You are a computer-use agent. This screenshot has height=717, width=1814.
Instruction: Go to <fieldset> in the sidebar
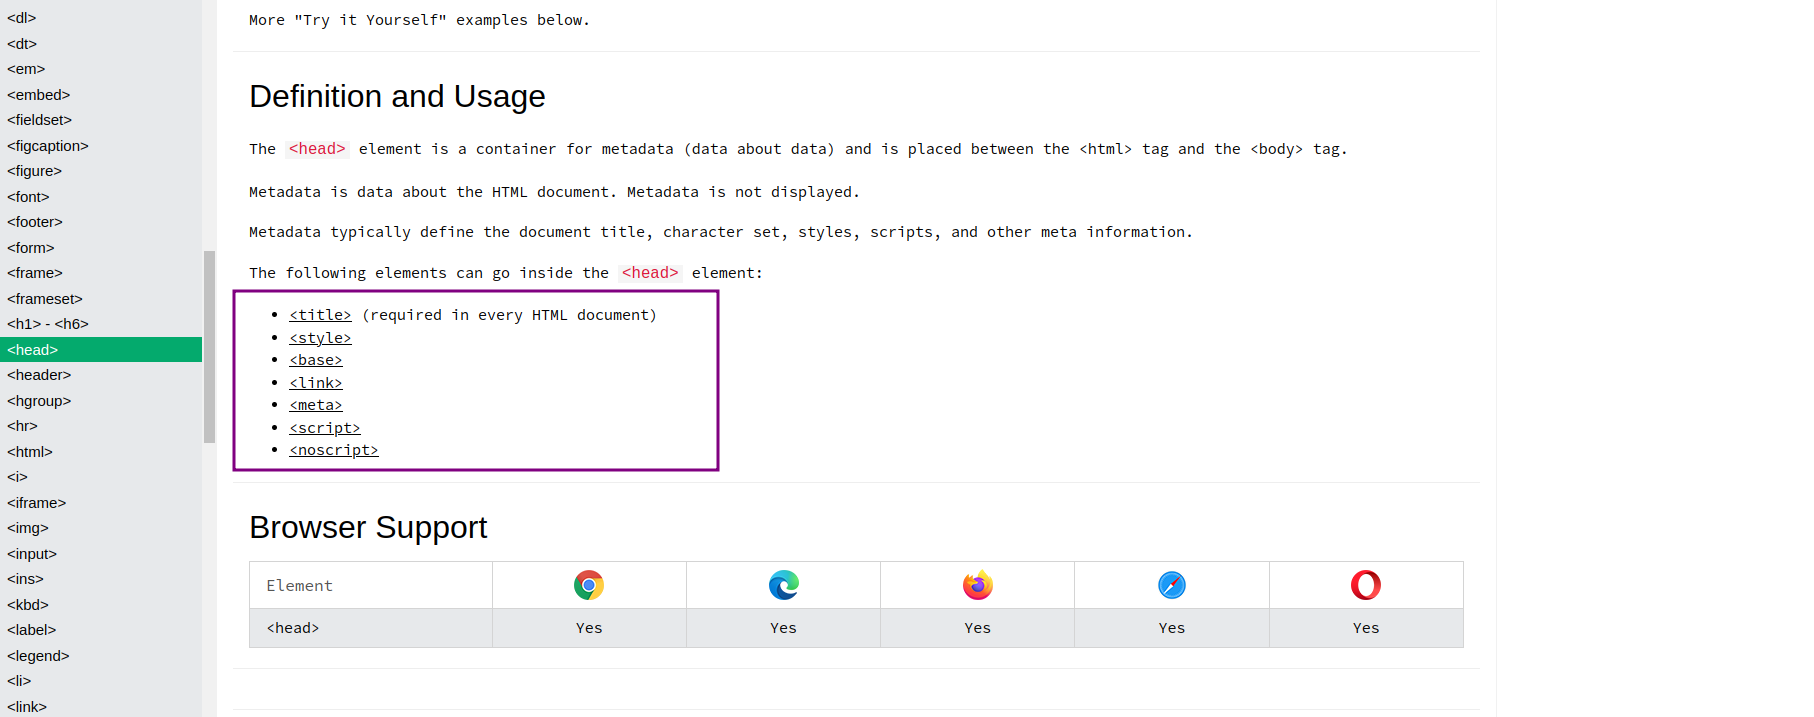(x=40, y=120)
